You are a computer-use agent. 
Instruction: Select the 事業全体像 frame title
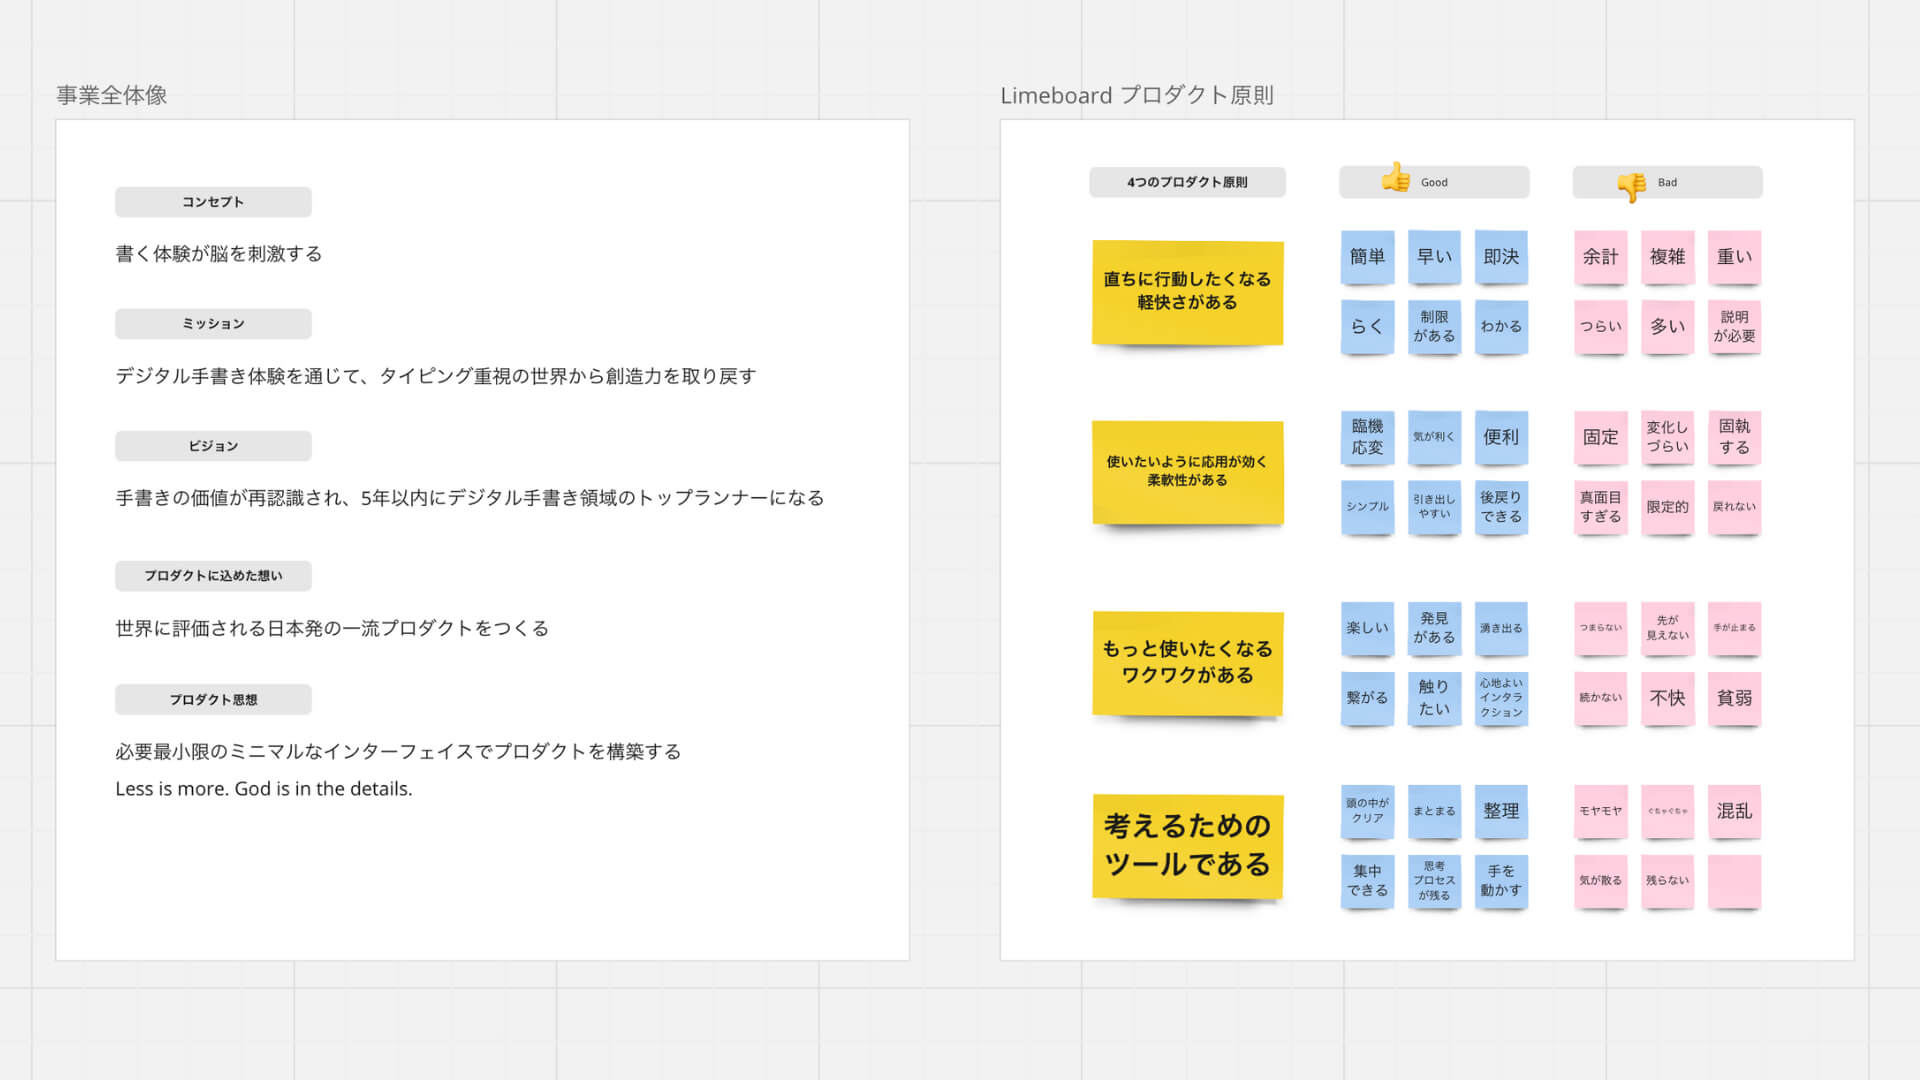click(x=111, y=95)
